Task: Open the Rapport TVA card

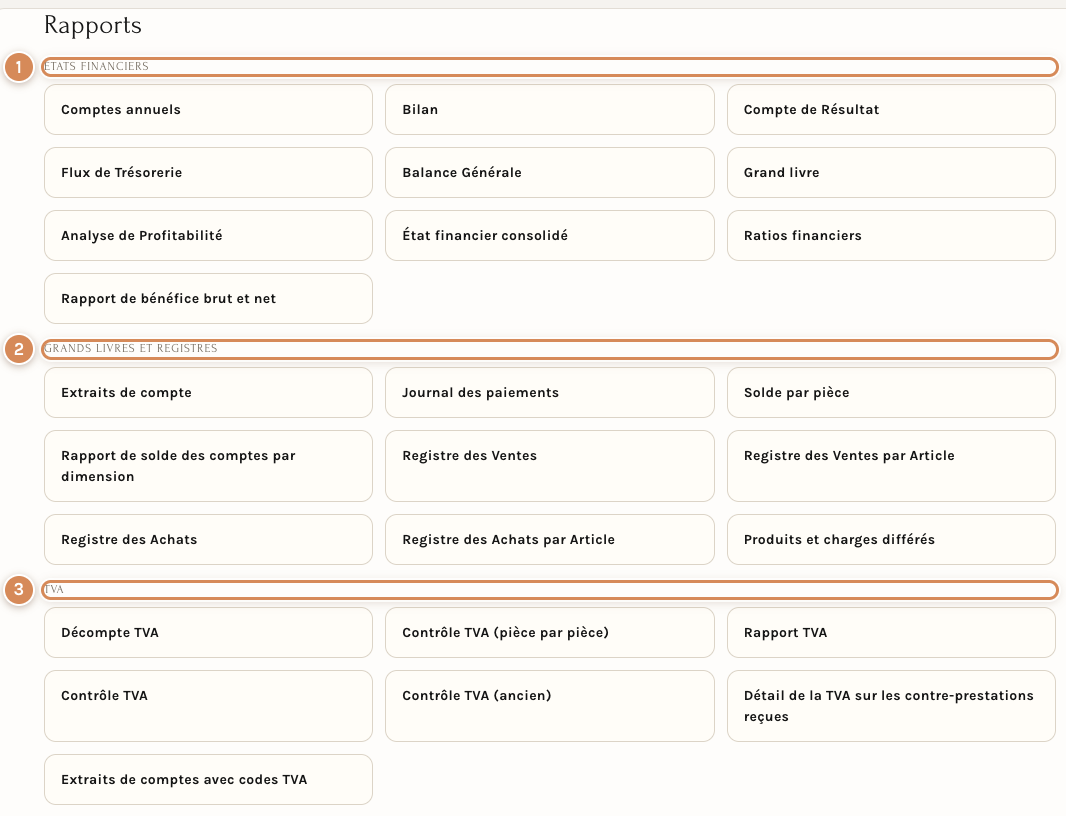Action: pyautogui.click(x=891, y=632)
